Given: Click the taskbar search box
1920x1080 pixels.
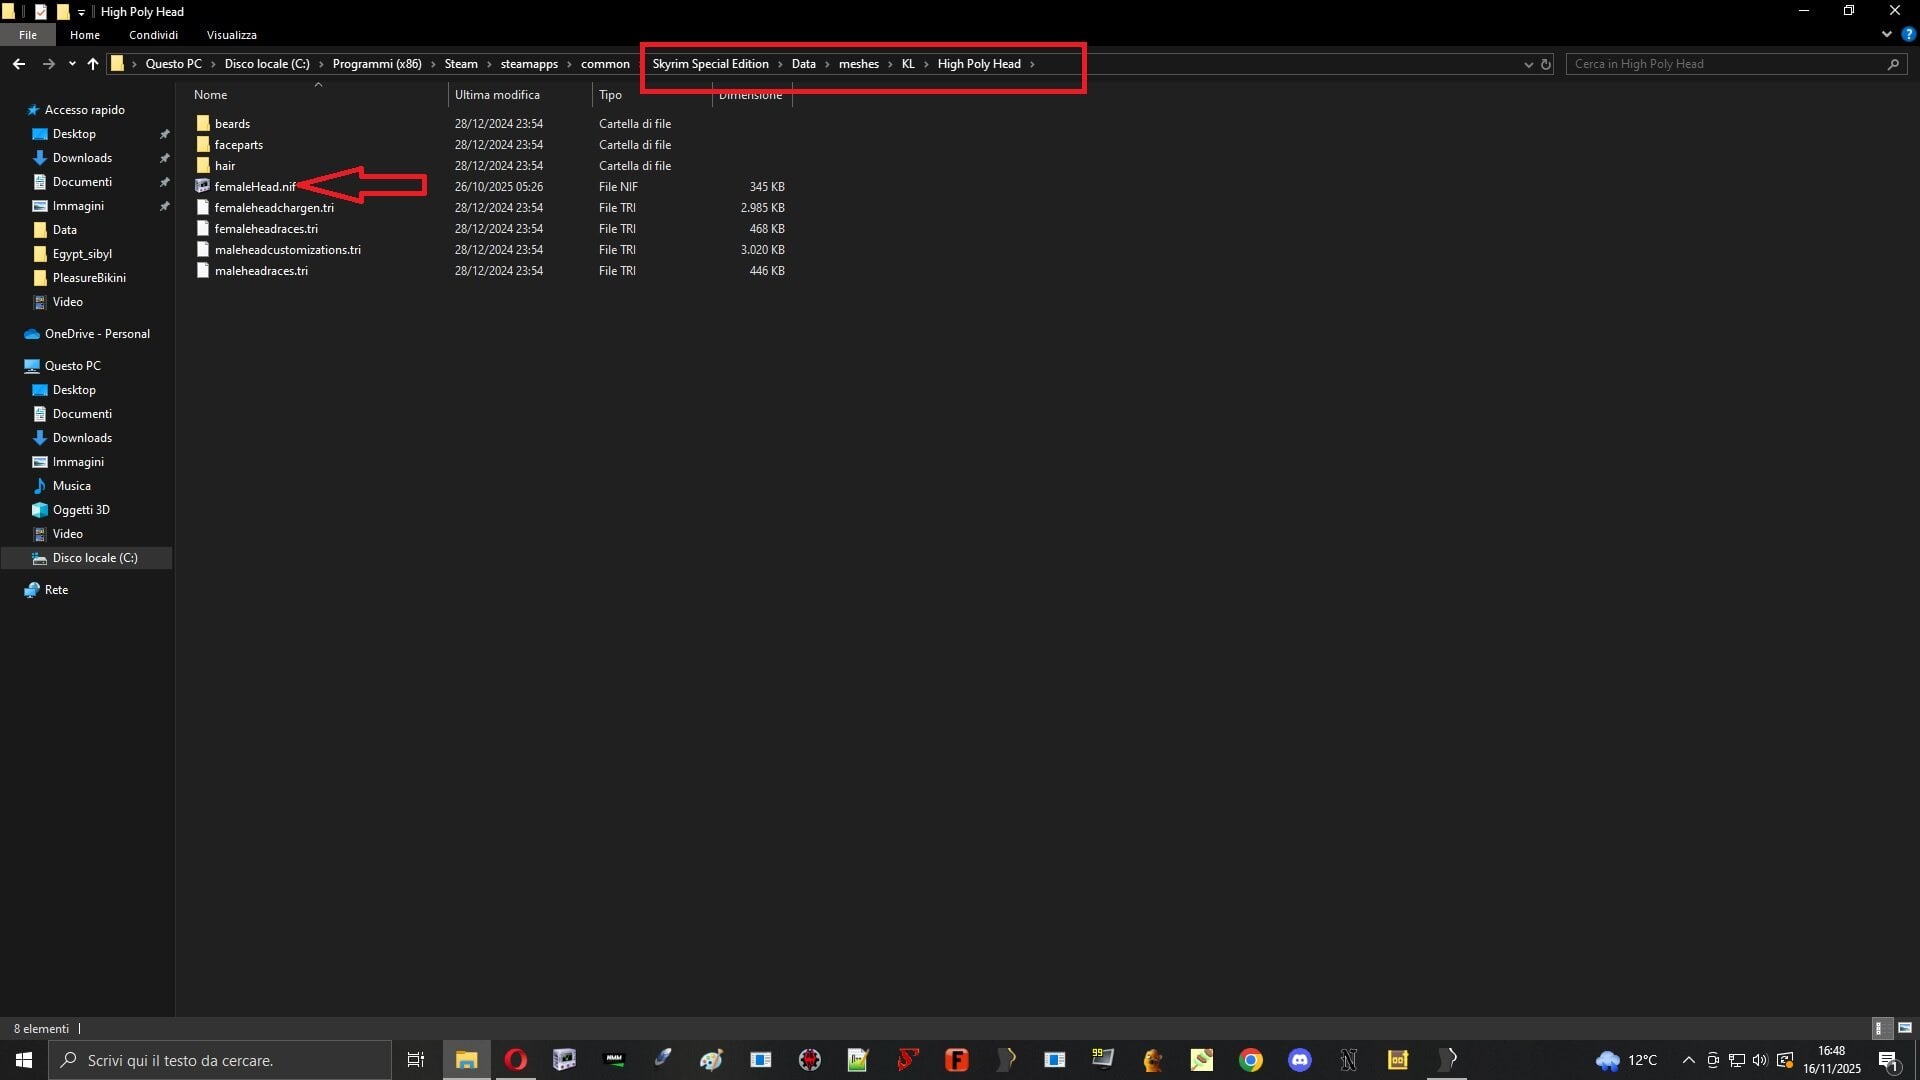Looking at the screenshot, I should pos(220,1060).
